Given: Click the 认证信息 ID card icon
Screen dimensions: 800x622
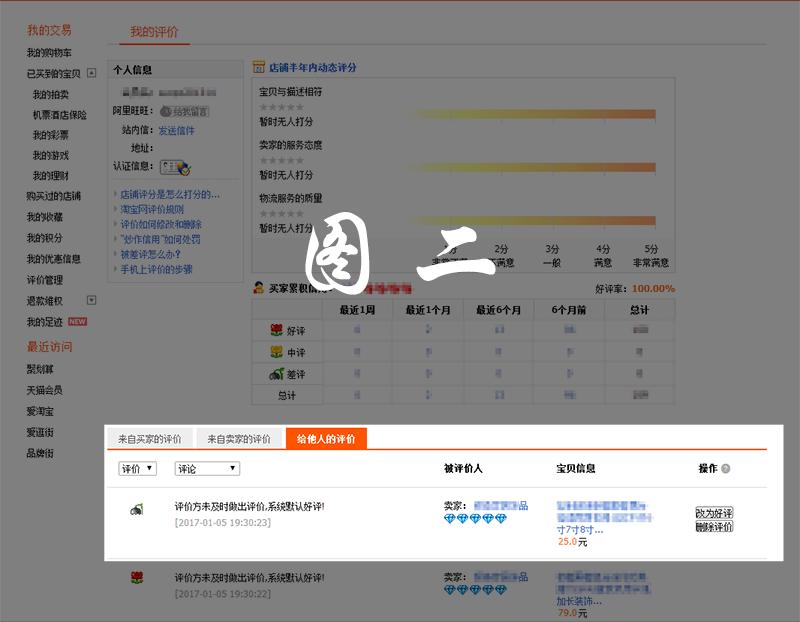Looking at the screenshot, I should (x=175, y=167).
